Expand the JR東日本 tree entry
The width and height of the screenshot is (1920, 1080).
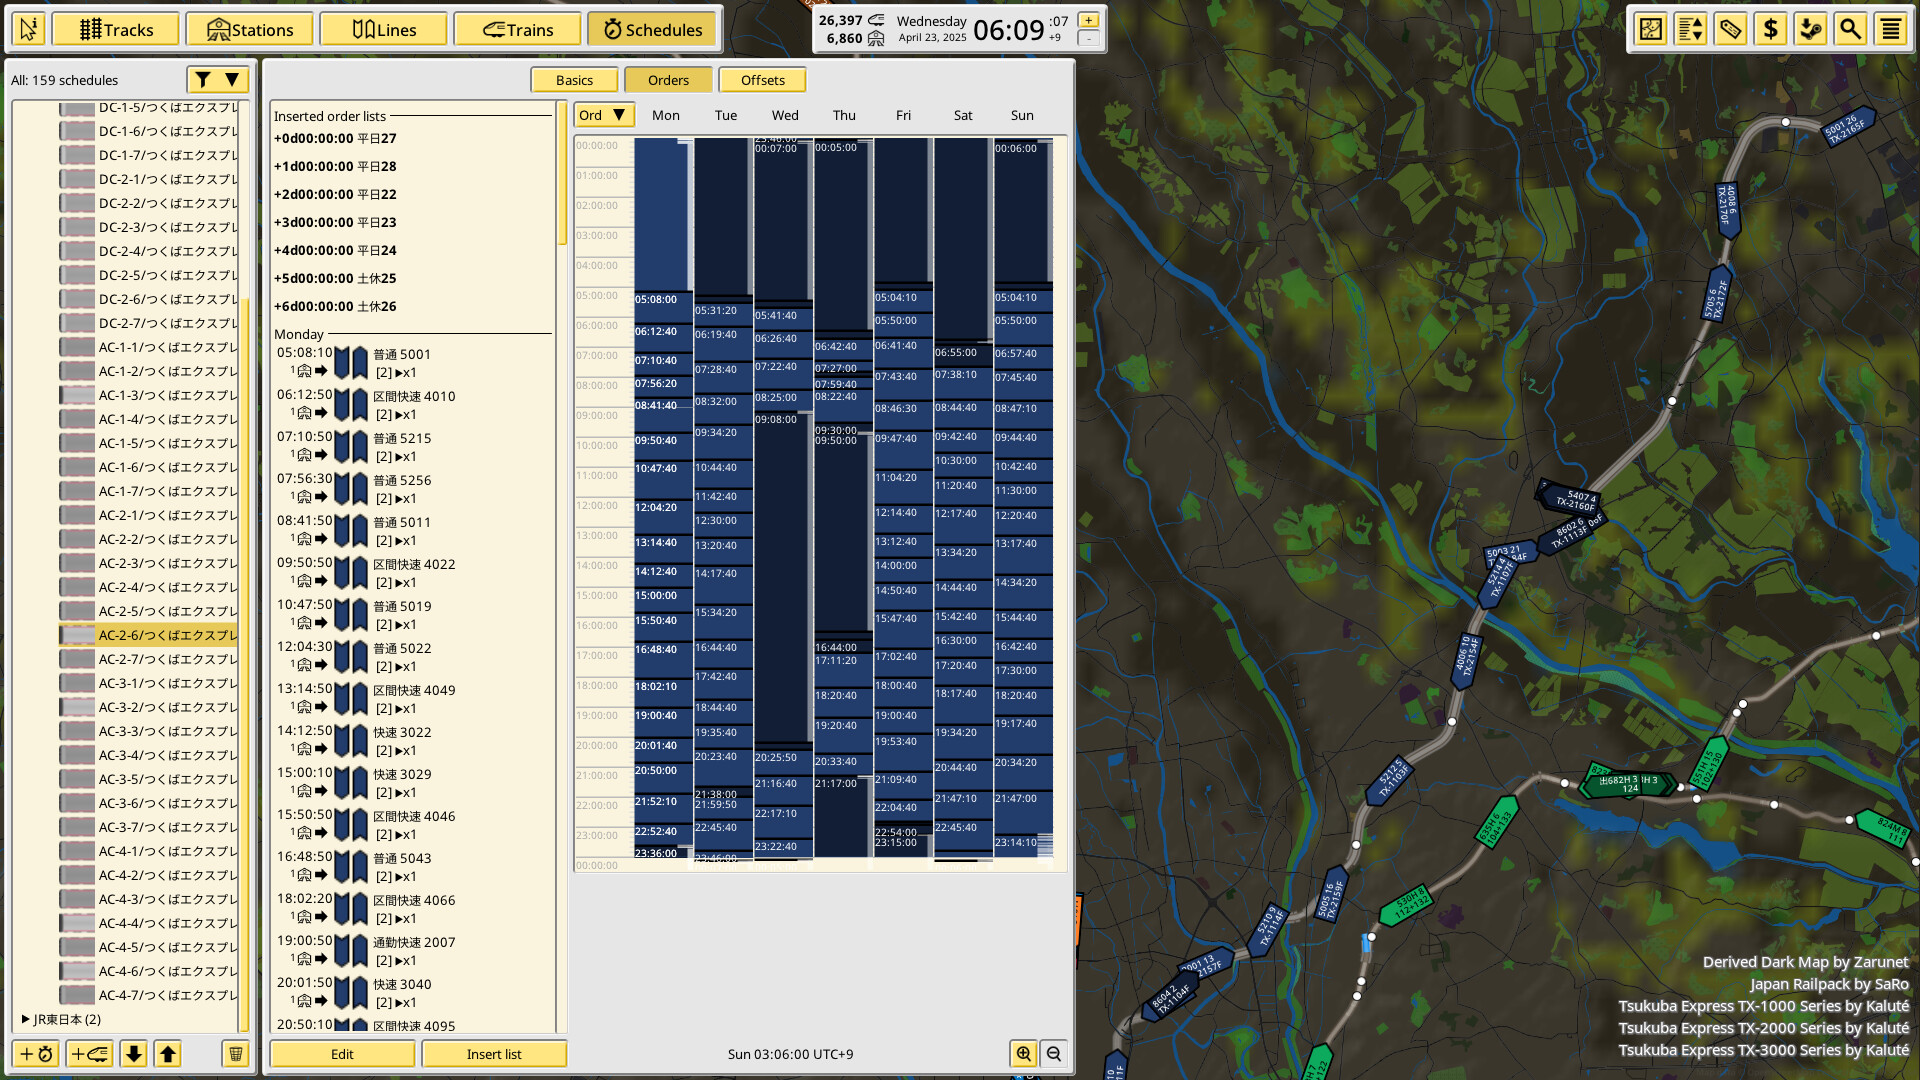tap(25, 1019)
